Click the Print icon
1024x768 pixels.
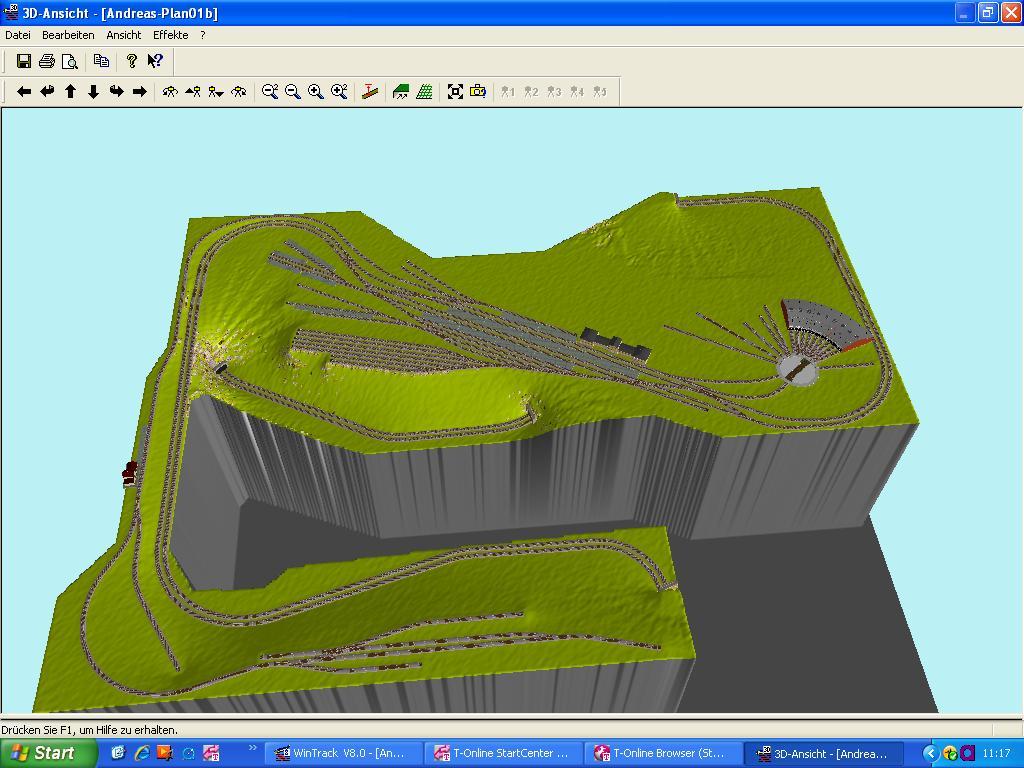pyautogui.click(x=46, y=61)
